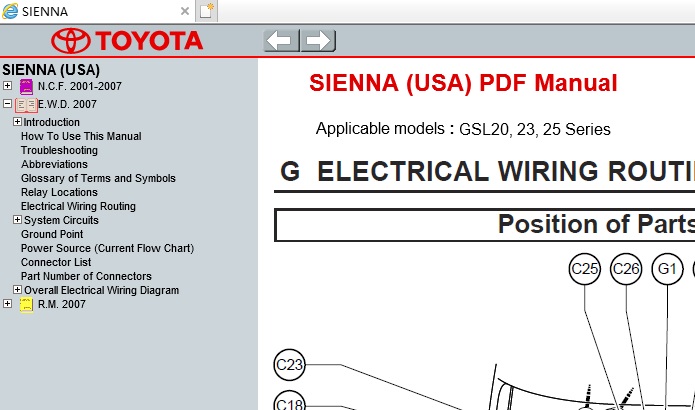
Task: Open the Ground Point page
Action: [x=52, y=234]
